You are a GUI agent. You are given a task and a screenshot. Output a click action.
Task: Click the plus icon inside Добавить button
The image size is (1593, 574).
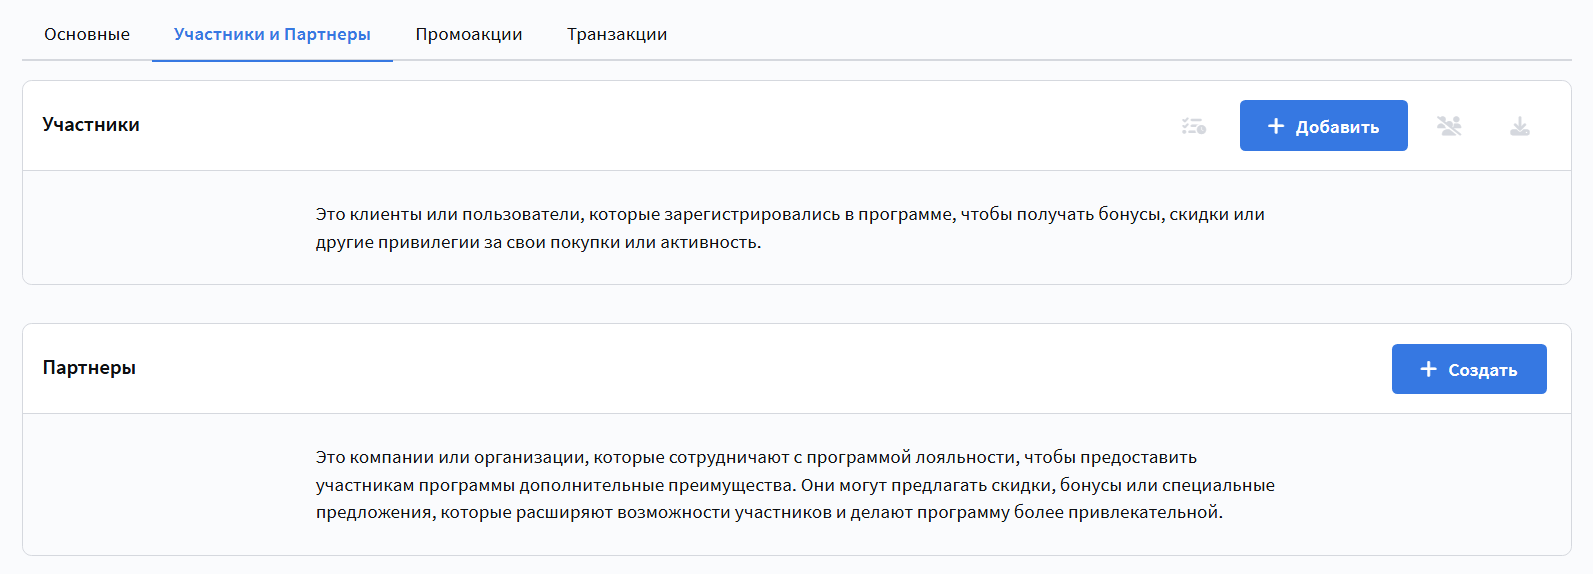tap(1276, 126)
